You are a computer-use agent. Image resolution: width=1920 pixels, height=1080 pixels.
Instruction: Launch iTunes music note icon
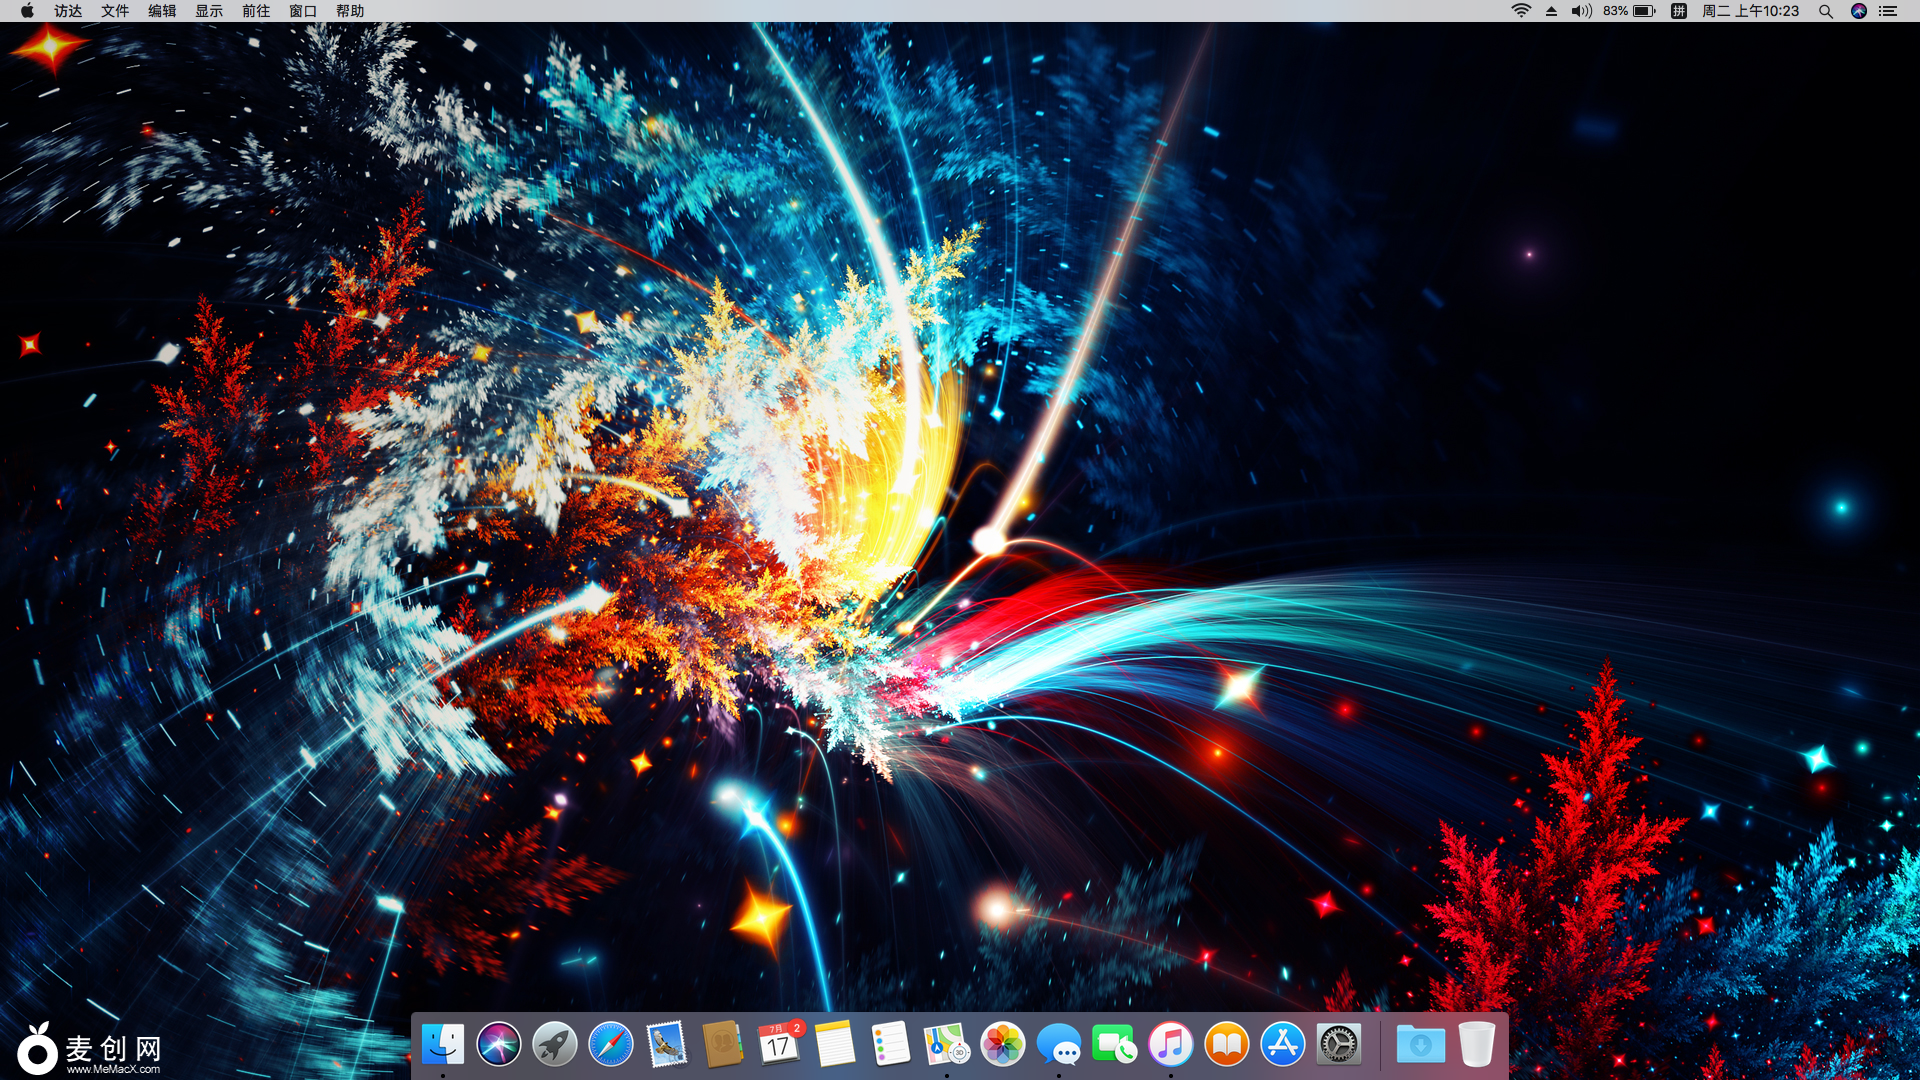[1170, 1045]
